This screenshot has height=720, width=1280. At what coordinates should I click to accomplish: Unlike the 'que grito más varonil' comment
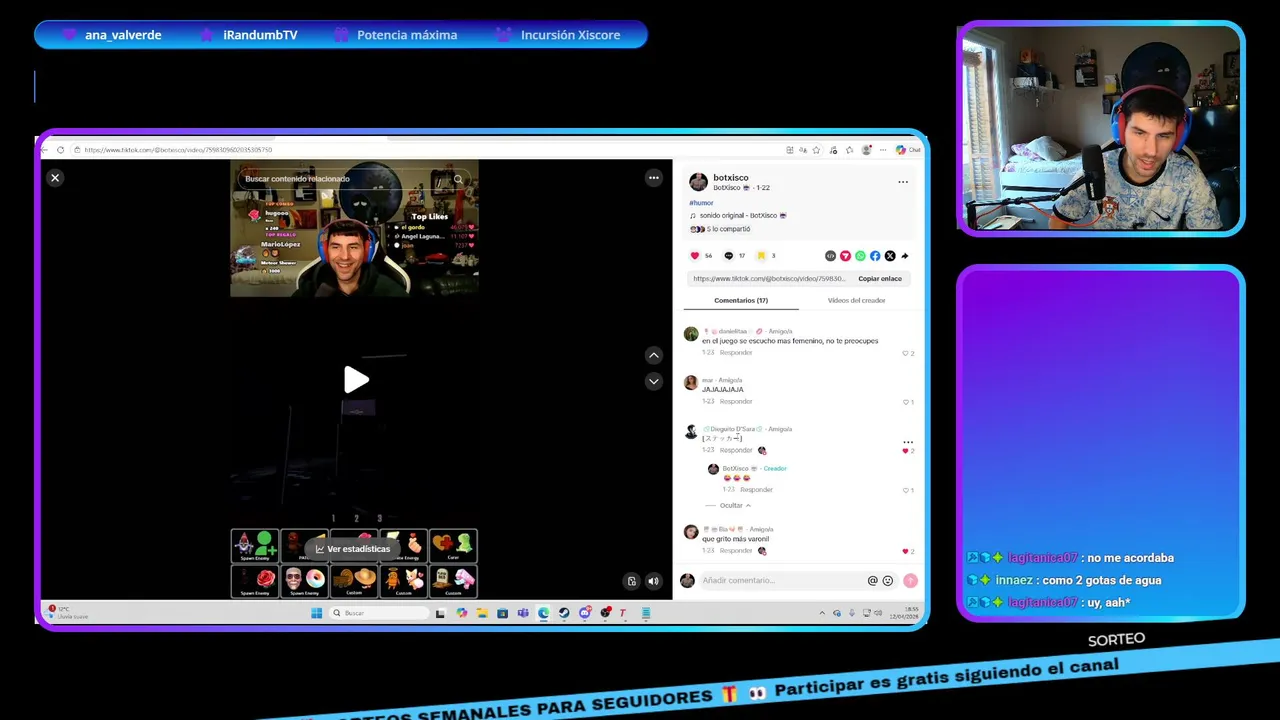coord(906,551)
